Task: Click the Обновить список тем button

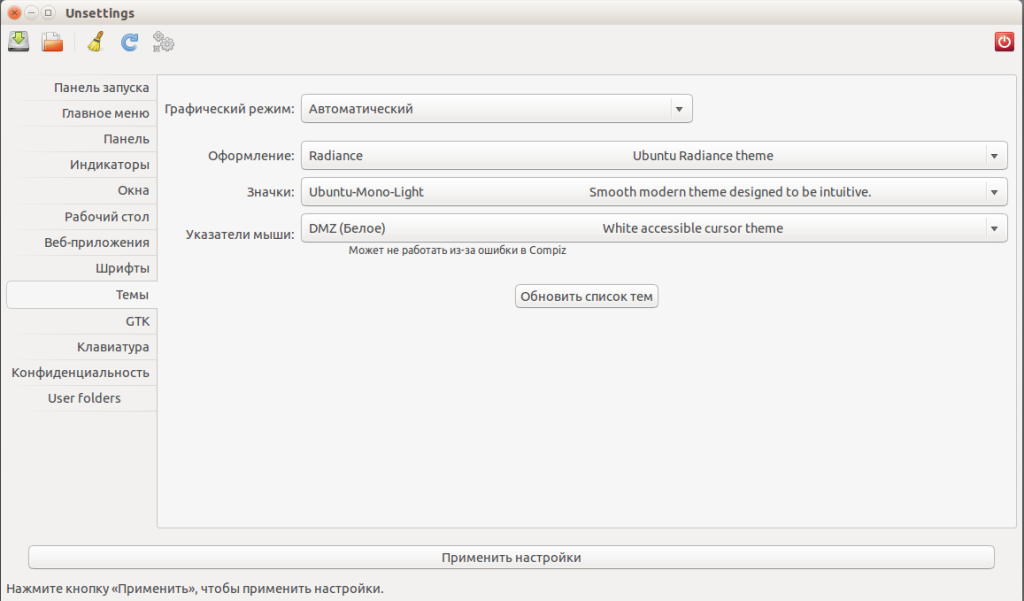Action: 586,297
